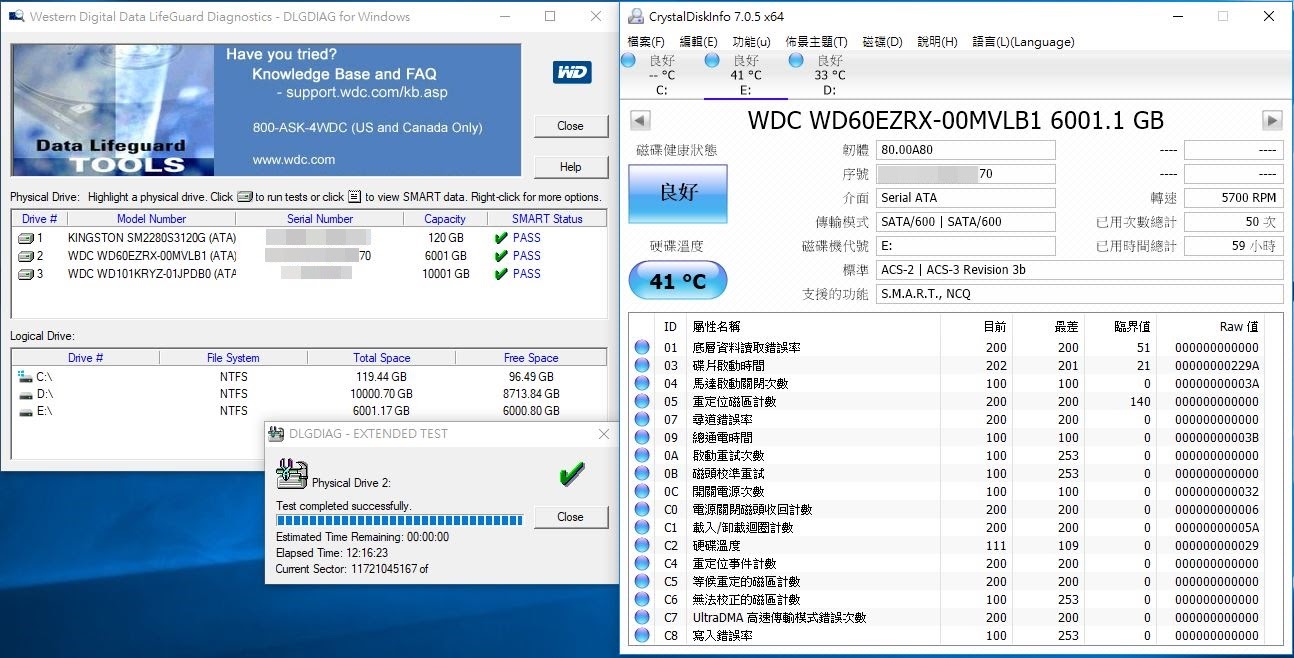Click the Help button in DLGDIAG
1294x658 pixels.
coord(570,167)
